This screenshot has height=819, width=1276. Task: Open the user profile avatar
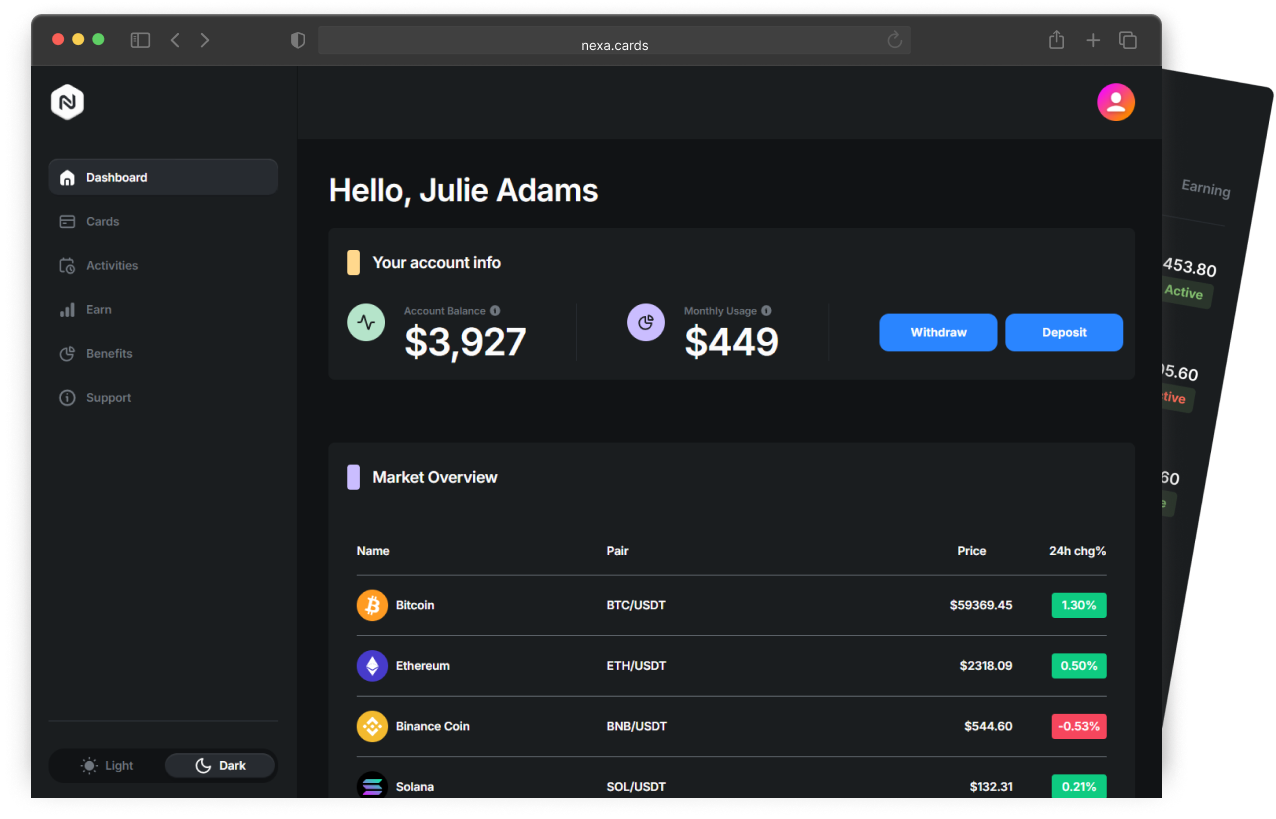pyautogui.click(x=1116, y=102)
